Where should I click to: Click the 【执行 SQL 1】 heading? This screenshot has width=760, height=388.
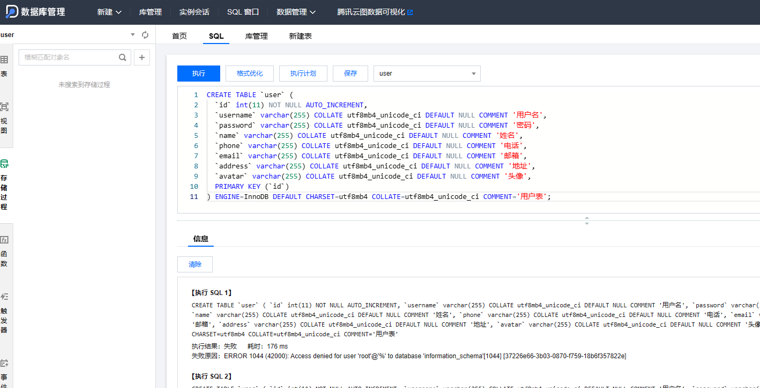[212, 293]
